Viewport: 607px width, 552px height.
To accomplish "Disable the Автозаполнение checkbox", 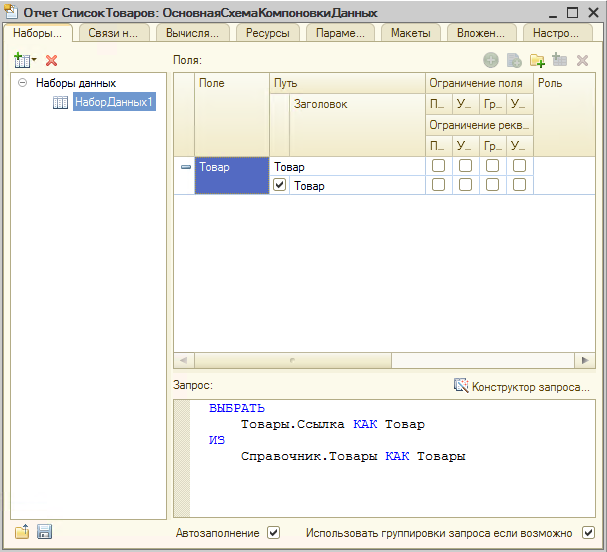I will (x=274, y=533).
